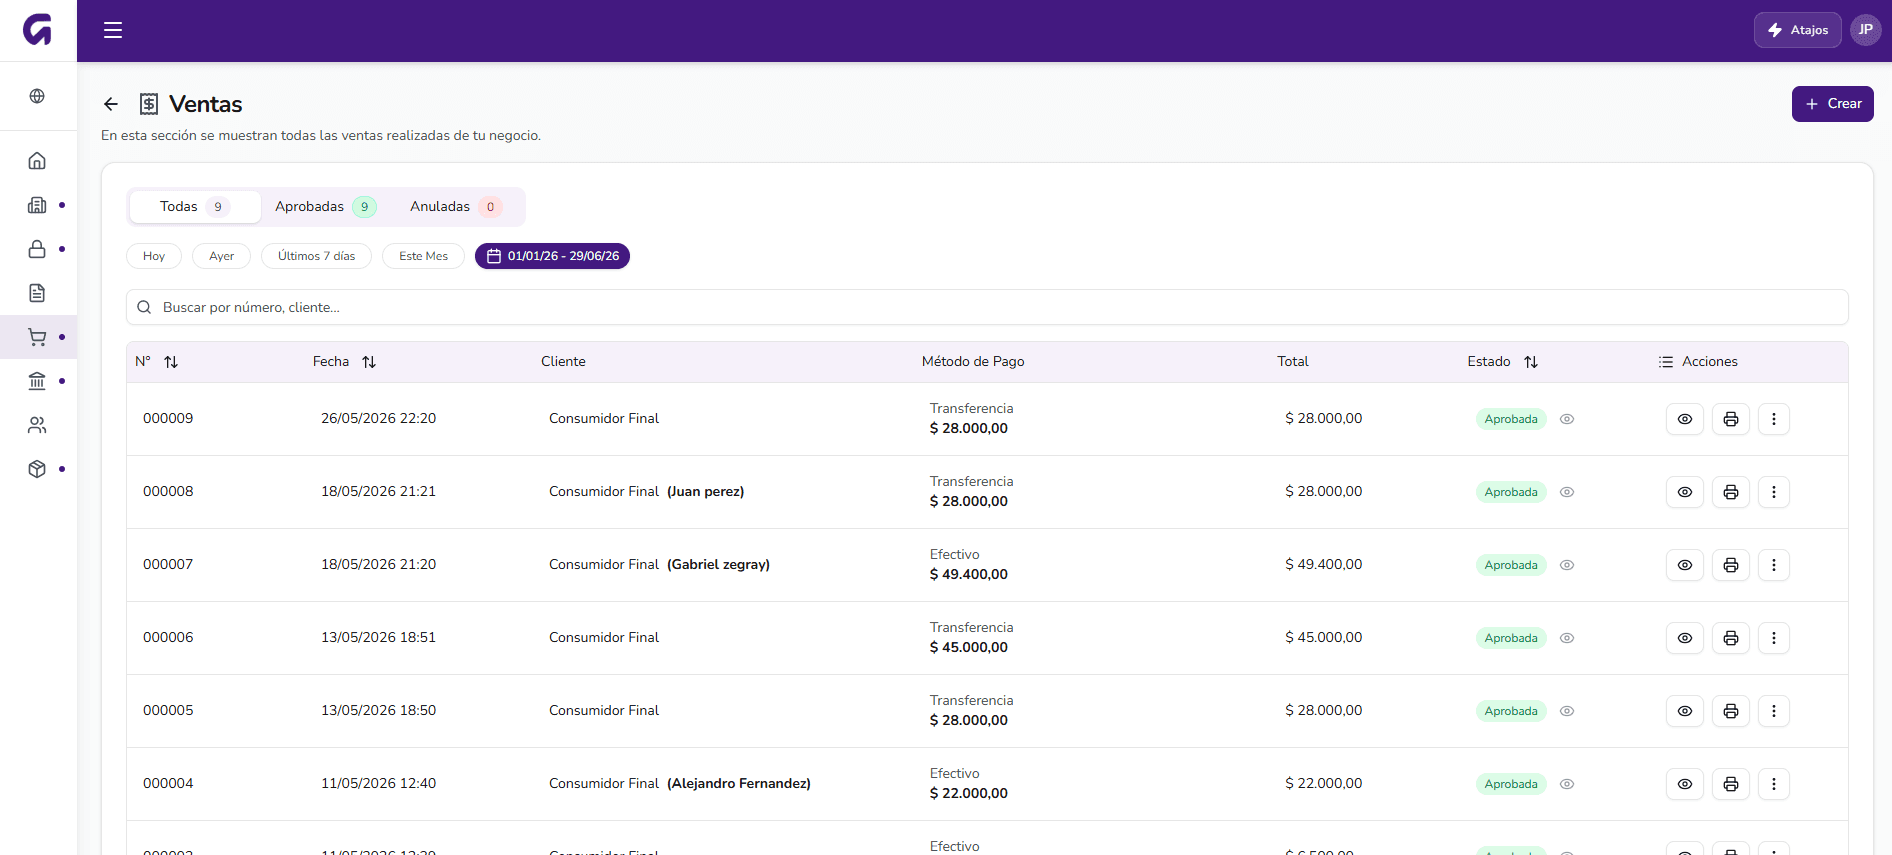This screenshot has height=855, width=1892.
Task: Switch to the Aprobadas tab
Action: click(325, 207)
